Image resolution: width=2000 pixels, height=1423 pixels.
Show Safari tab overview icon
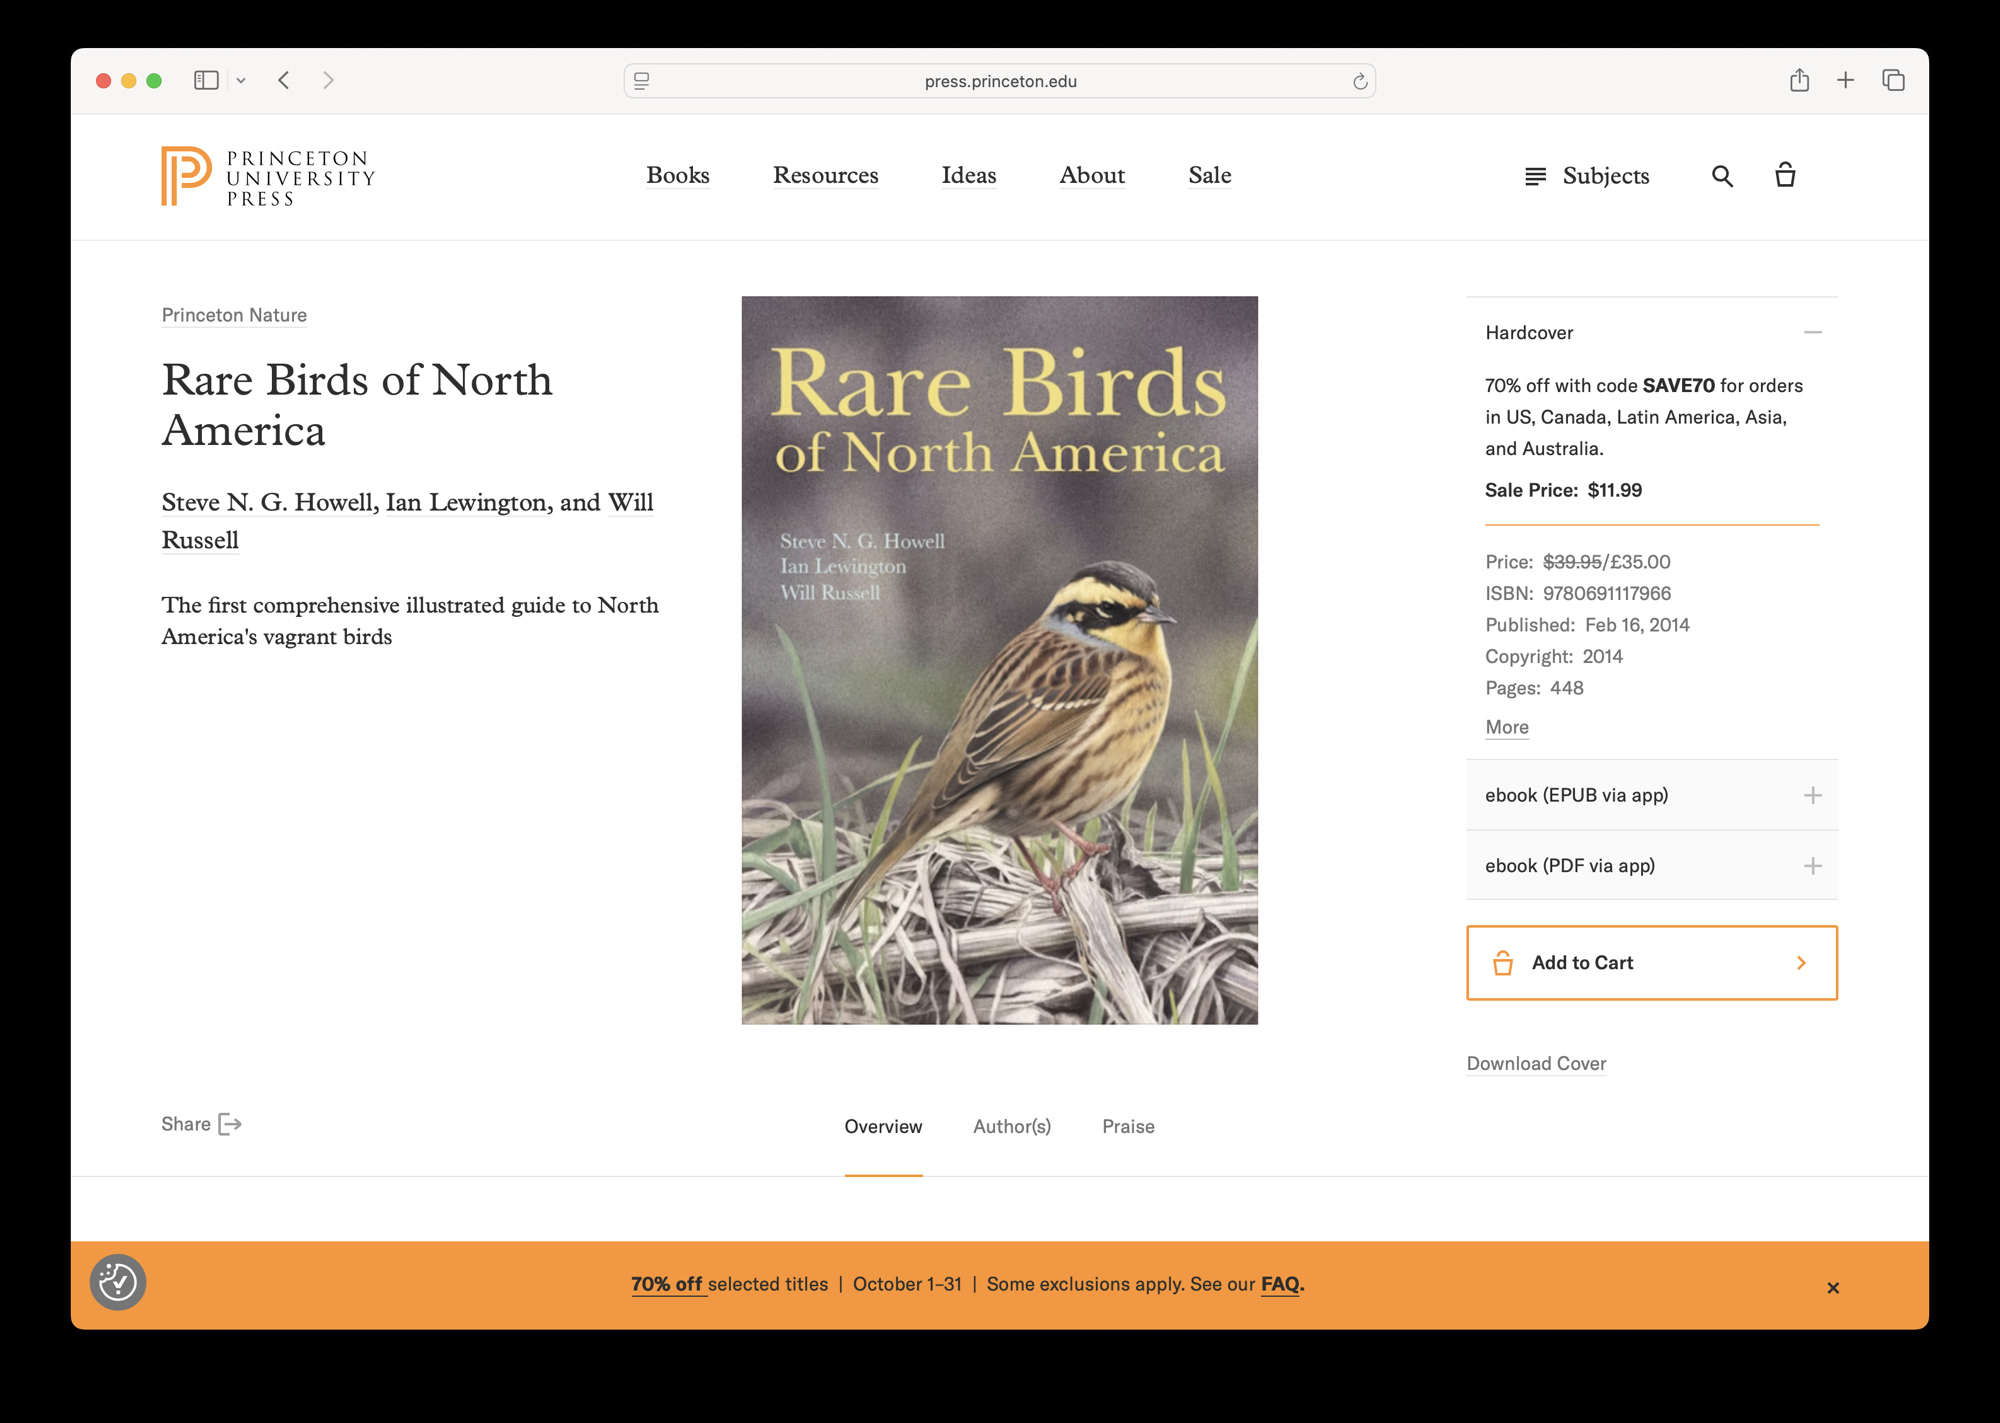coord(1893,80)
